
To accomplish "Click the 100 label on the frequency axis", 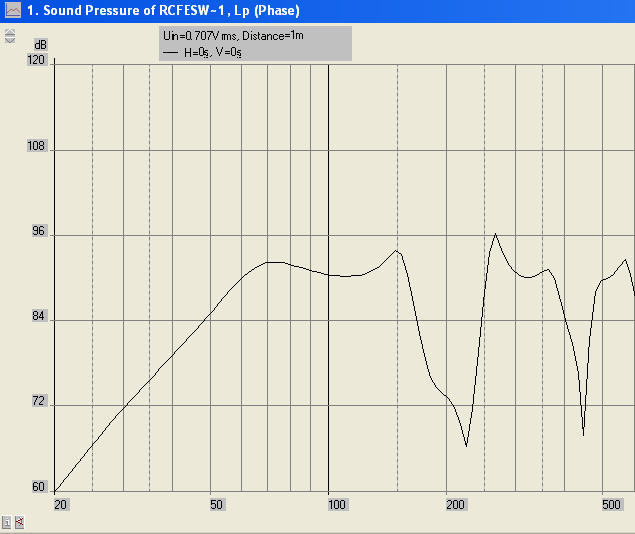I will pos(337,504).
